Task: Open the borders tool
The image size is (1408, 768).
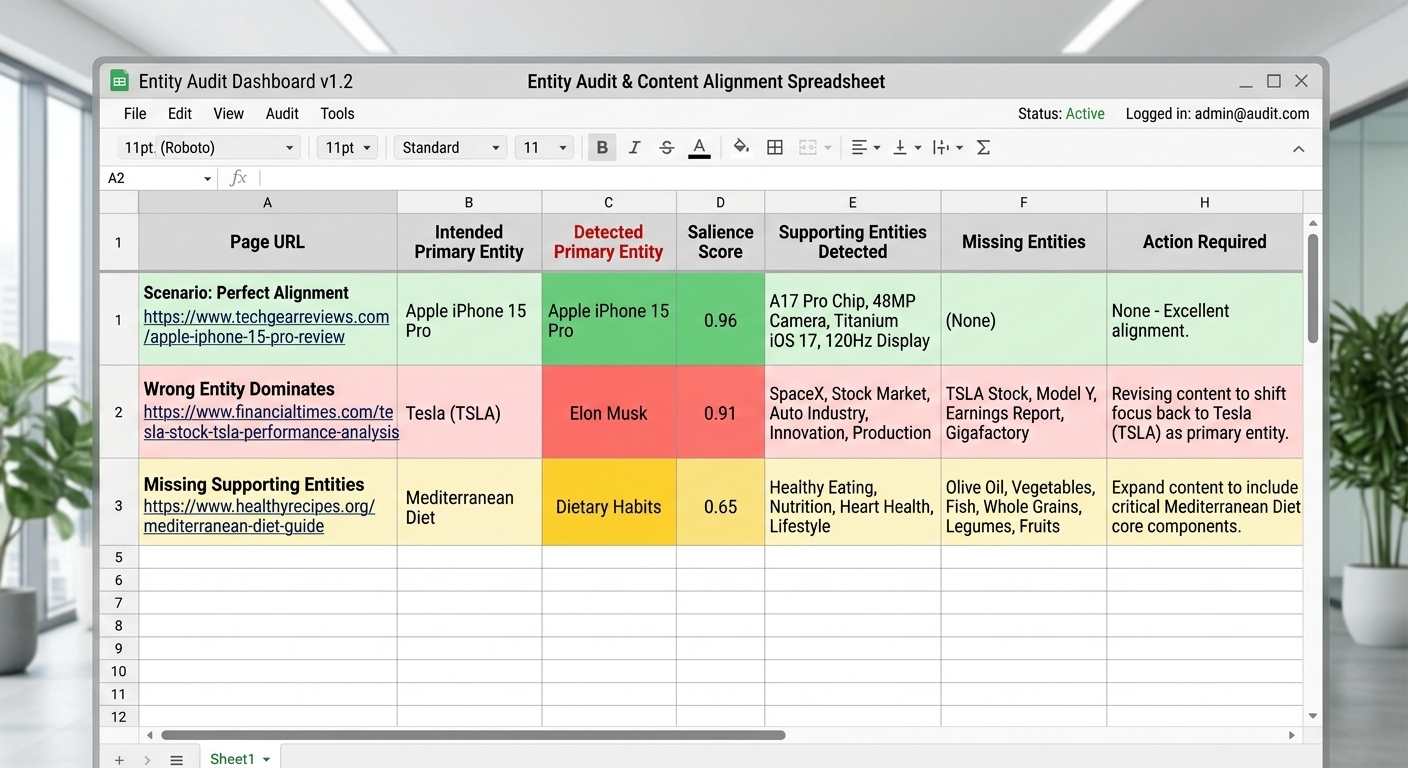Action: click(775, 147)
